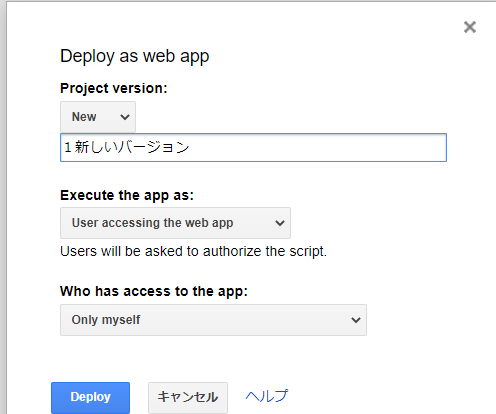
Task: Open the ヘルプ link
Action: [267, 396]
